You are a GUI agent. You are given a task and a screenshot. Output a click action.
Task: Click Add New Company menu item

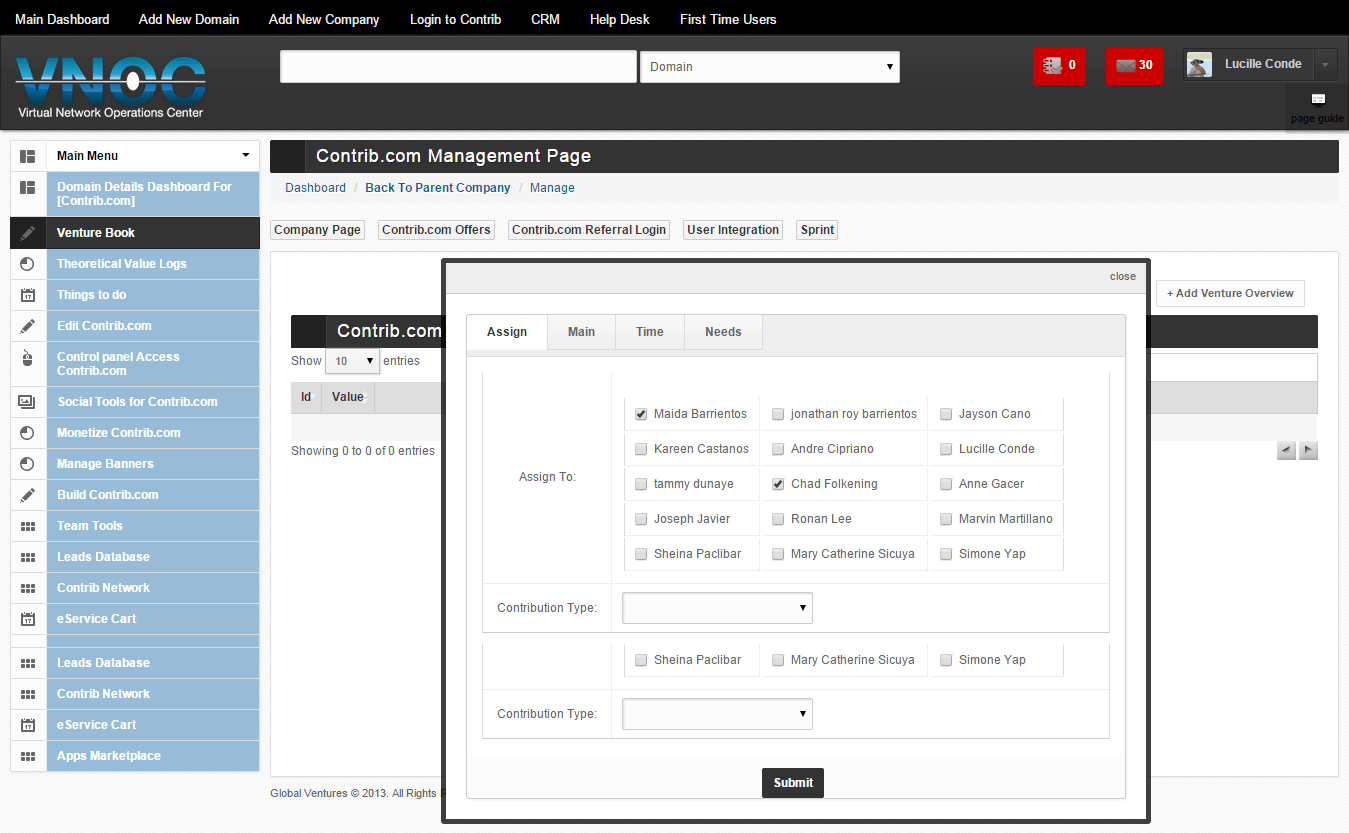pyautogui.click(x=324, y=19)
